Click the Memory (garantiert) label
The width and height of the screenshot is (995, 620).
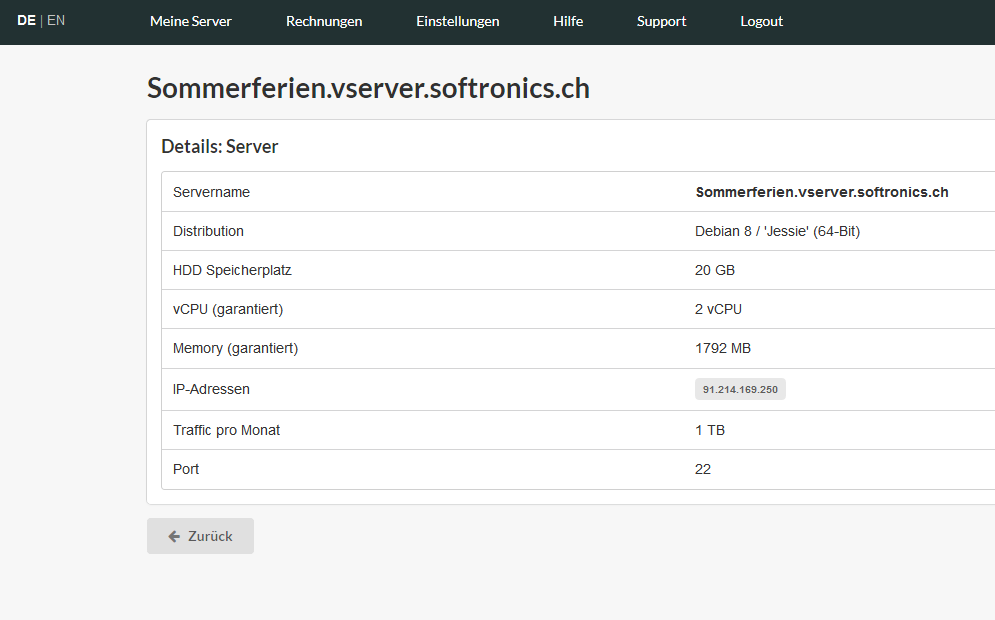(235, 348)
